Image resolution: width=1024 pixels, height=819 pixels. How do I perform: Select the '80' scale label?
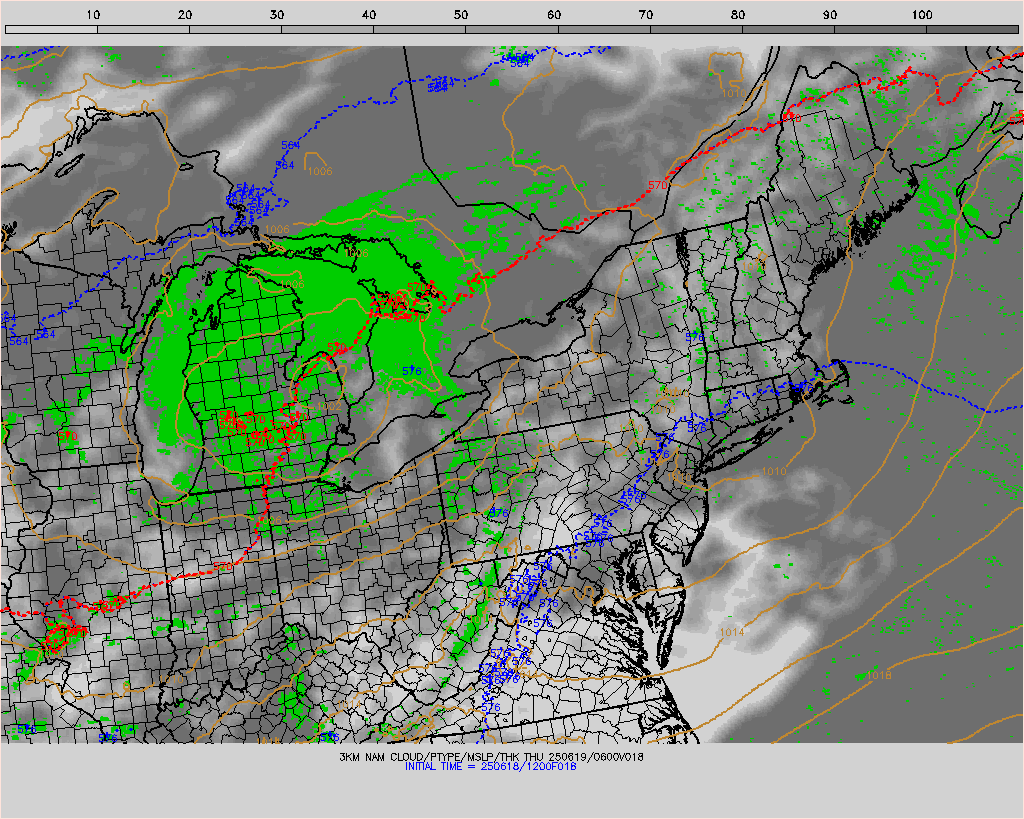click(738, 14)
